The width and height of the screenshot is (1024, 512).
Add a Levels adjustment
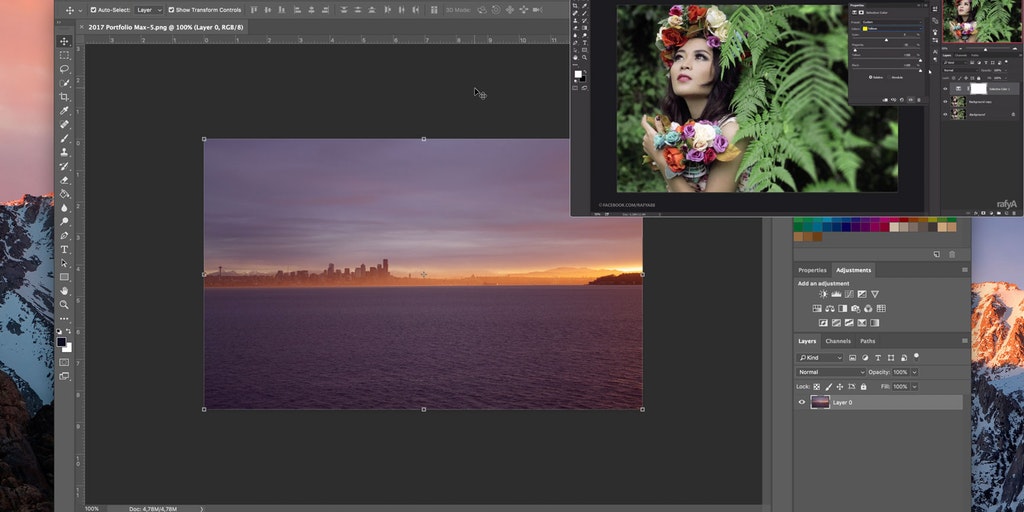point(836,294)
